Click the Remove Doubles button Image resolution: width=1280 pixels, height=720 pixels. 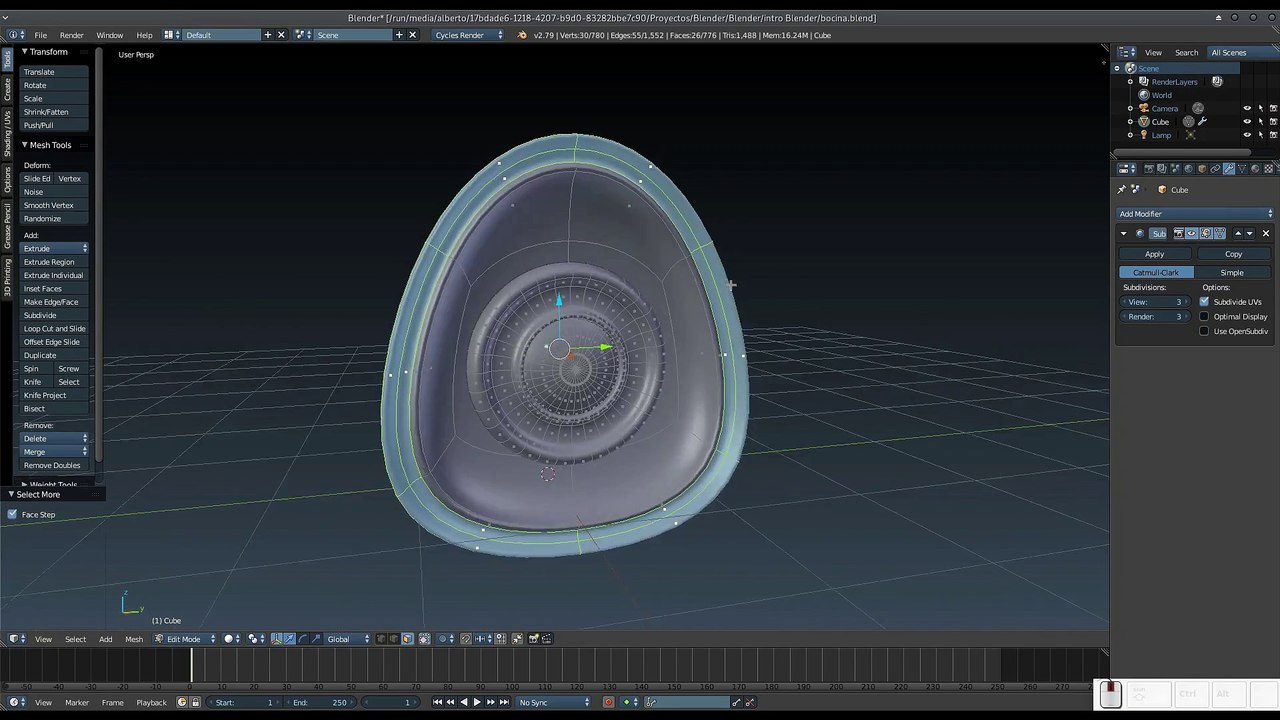[55, 465]
